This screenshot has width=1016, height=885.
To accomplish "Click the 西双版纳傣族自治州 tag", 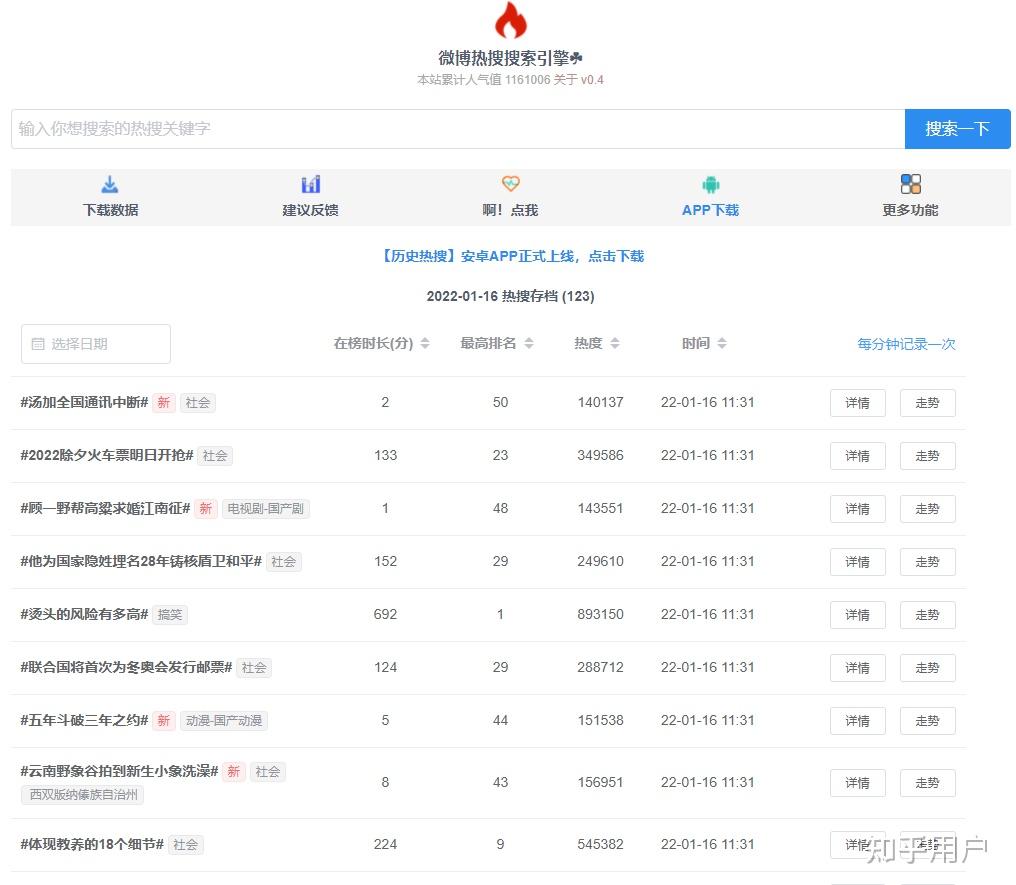I will (84, 795).
